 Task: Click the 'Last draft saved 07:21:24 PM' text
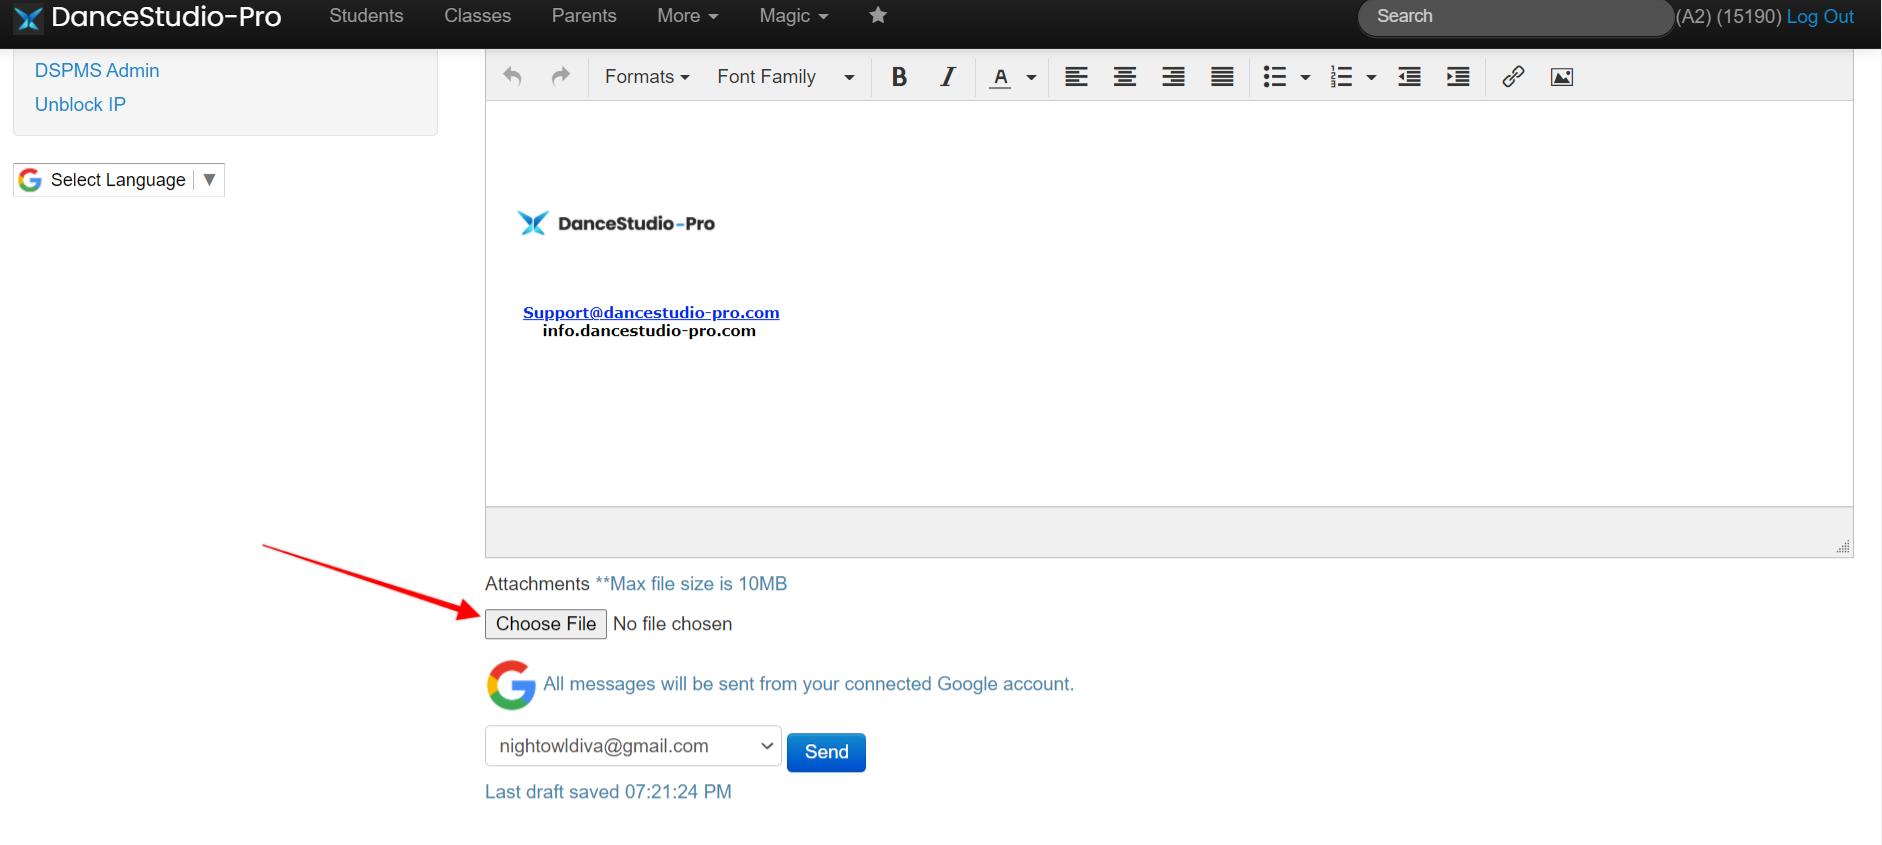pyautogui.click(x=608, y=792)
